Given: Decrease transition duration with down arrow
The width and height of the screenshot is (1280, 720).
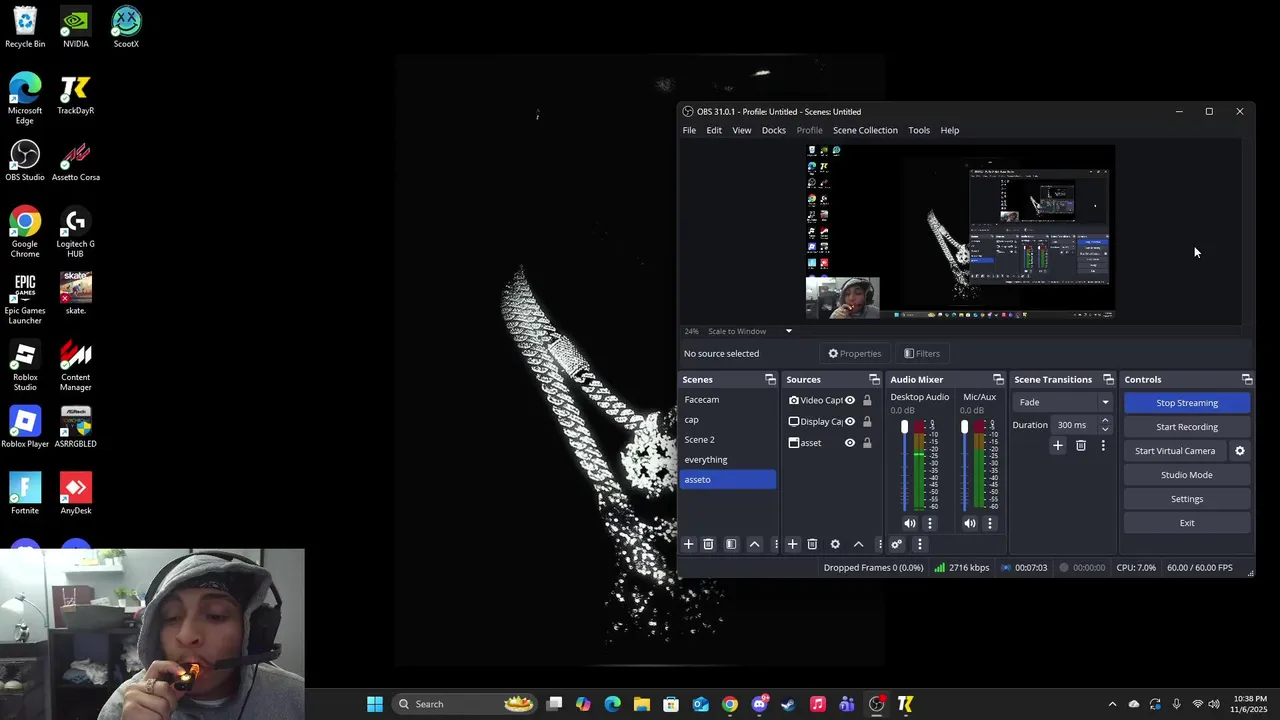Looking at the screenshot, I should [x=1105, y=429].
